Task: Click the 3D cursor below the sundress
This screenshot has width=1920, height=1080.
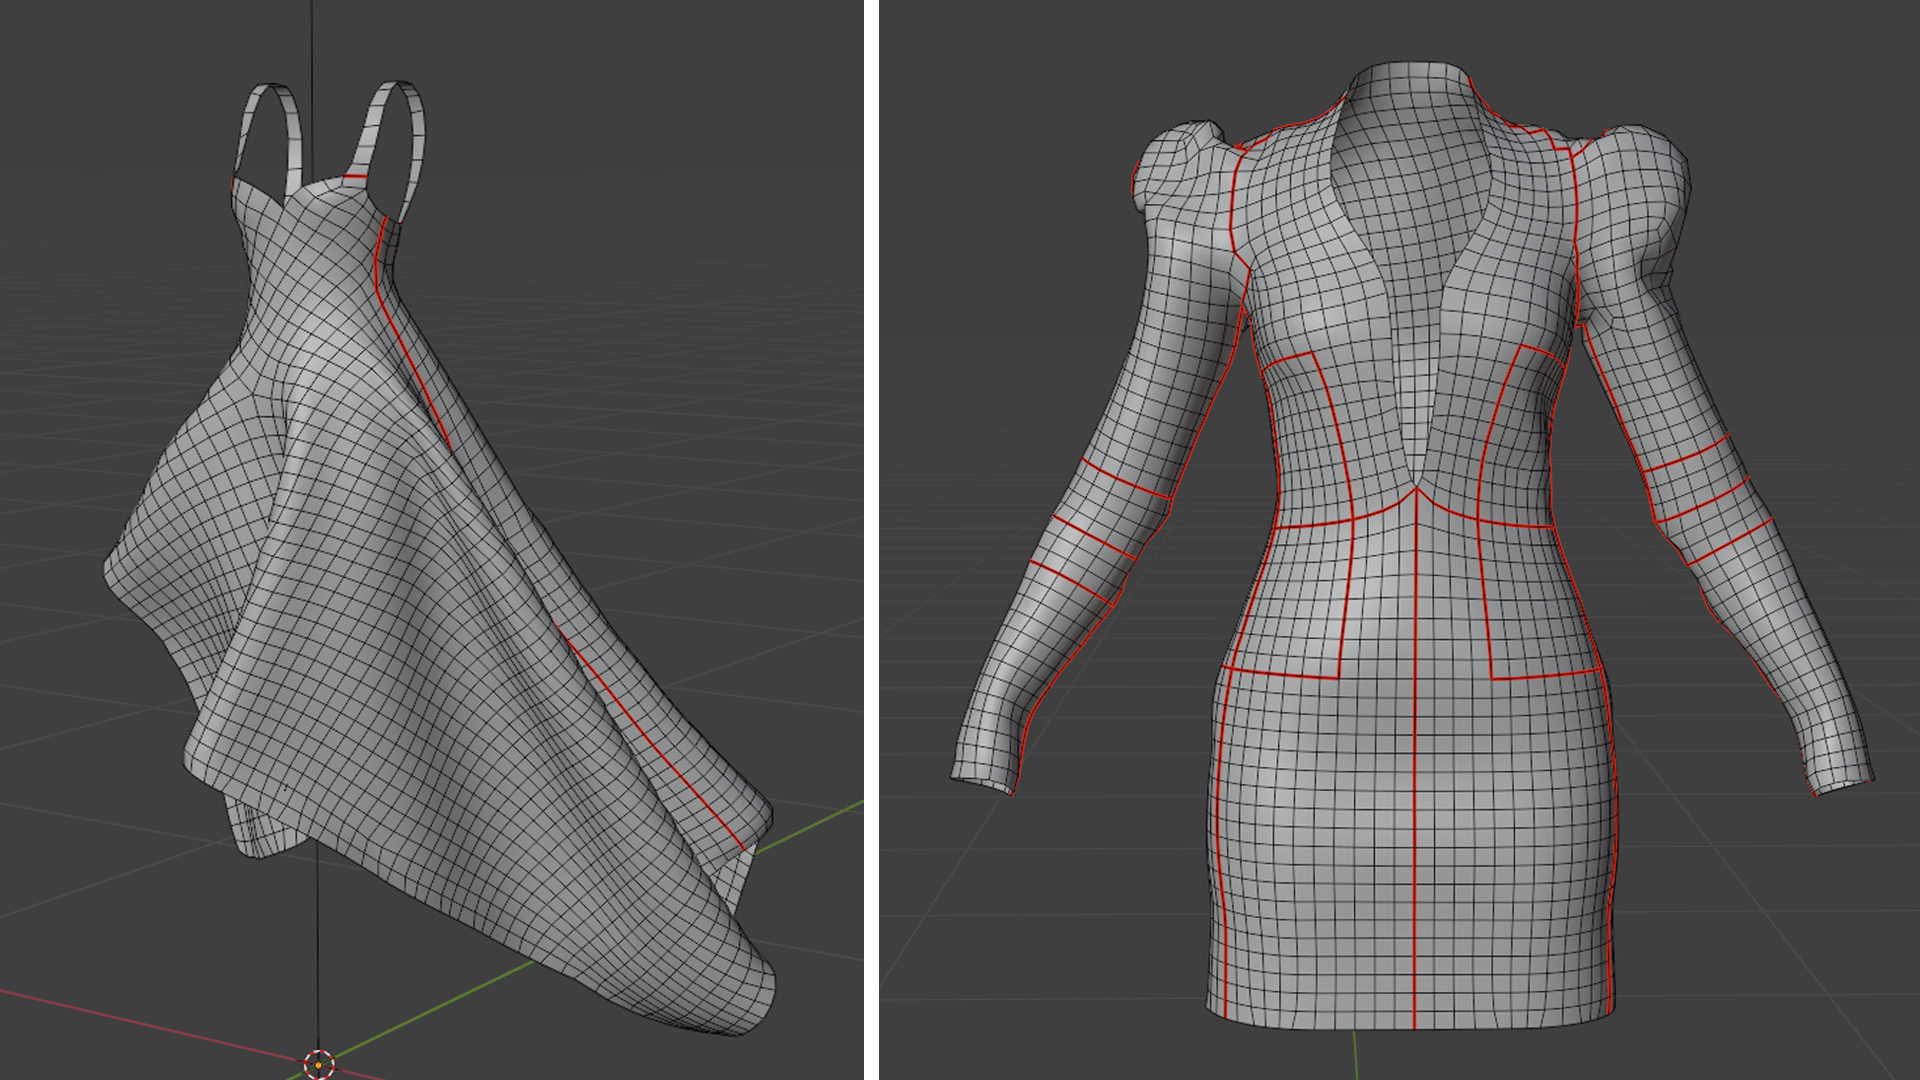Action: click(318, 1065)
